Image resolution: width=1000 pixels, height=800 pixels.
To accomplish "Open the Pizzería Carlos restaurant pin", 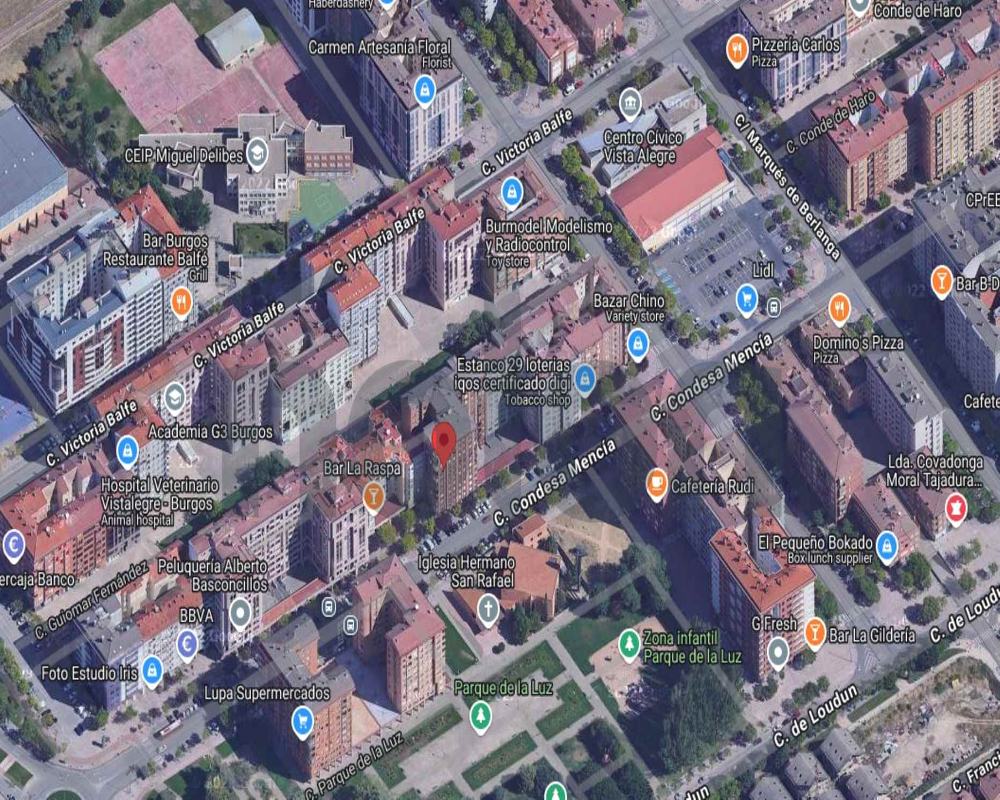I will [737, 50].
